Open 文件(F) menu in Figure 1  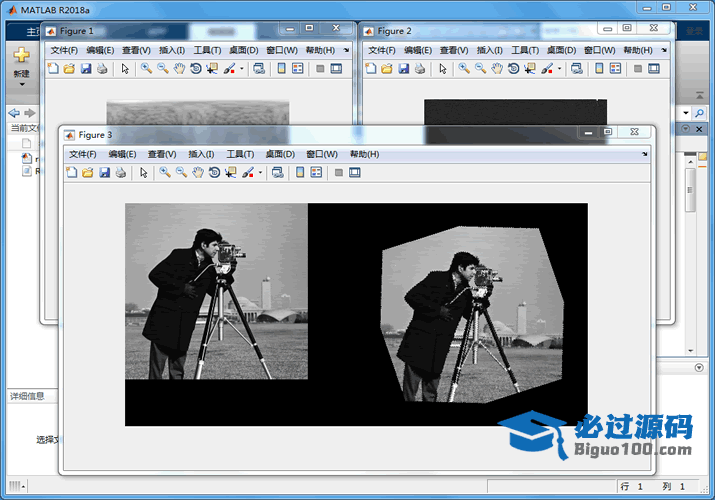point(64,50)
